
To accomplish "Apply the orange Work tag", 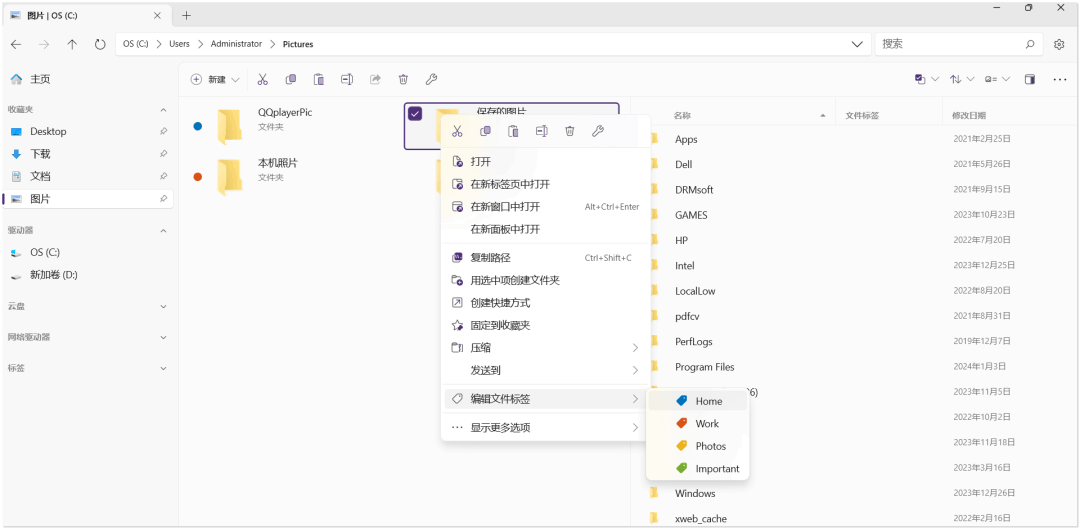I will (x=706, y=424).
